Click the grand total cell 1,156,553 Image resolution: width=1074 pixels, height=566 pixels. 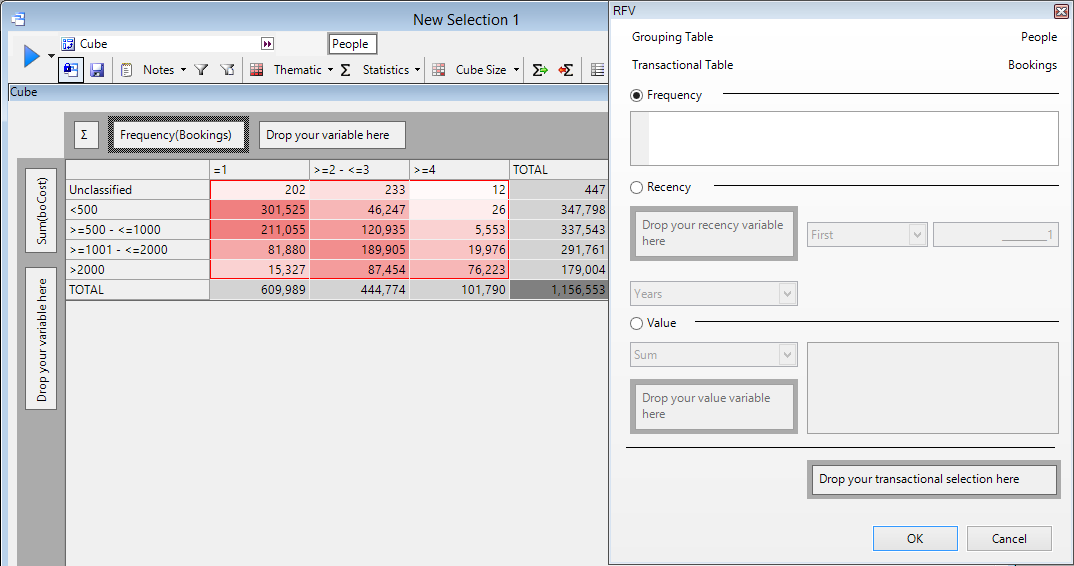coord(559,290)
